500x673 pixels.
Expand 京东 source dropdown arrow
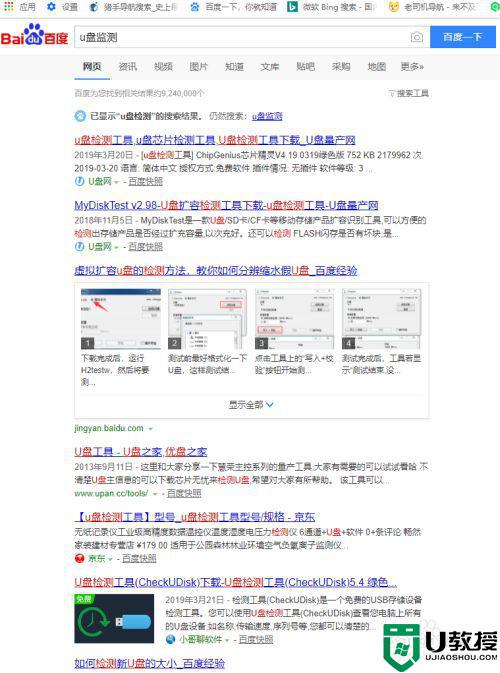[x=110, y=559]
